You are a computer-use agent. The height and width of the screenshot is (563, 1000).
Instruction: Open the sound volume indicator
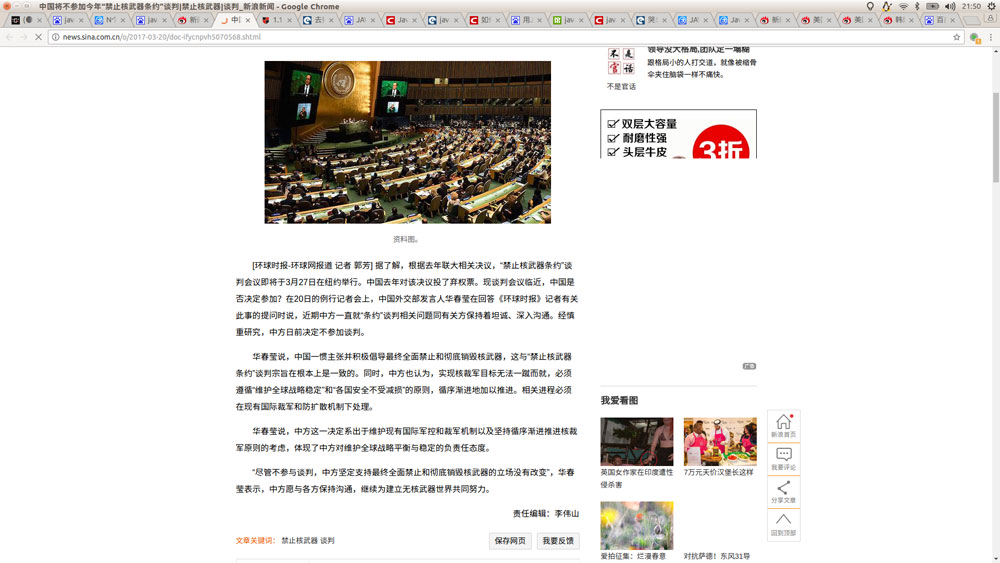coord(950,6)
